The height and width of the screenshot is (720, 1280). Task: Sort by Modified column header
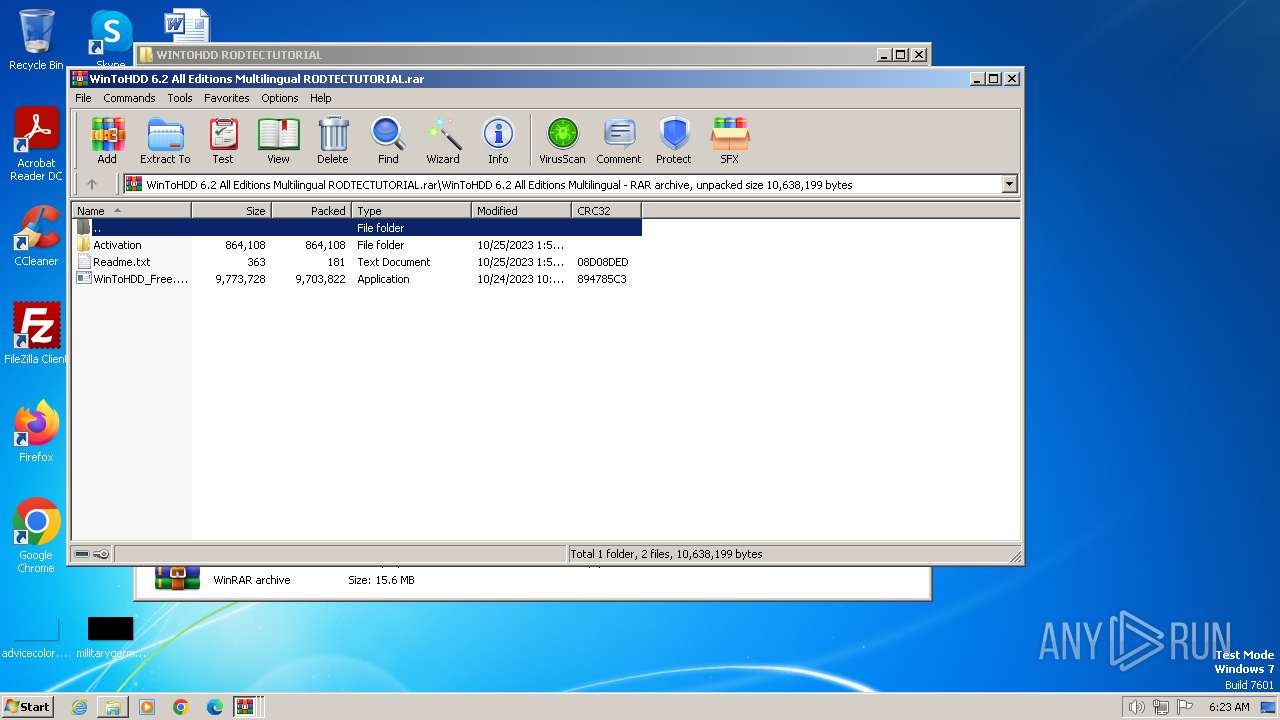pos(521,211)
